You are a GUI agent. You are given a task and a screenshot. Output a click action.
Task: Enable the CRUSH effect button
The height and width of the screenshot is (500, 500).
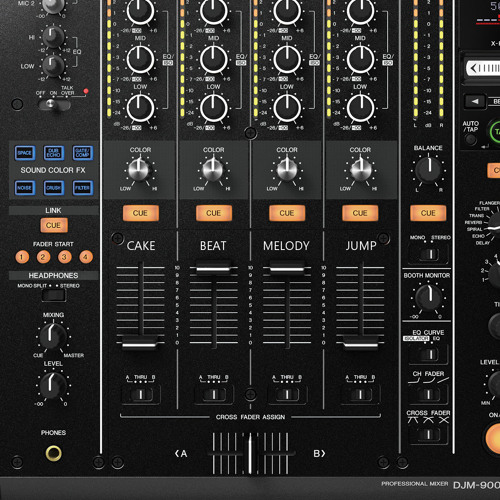click(x=54, y=188)
